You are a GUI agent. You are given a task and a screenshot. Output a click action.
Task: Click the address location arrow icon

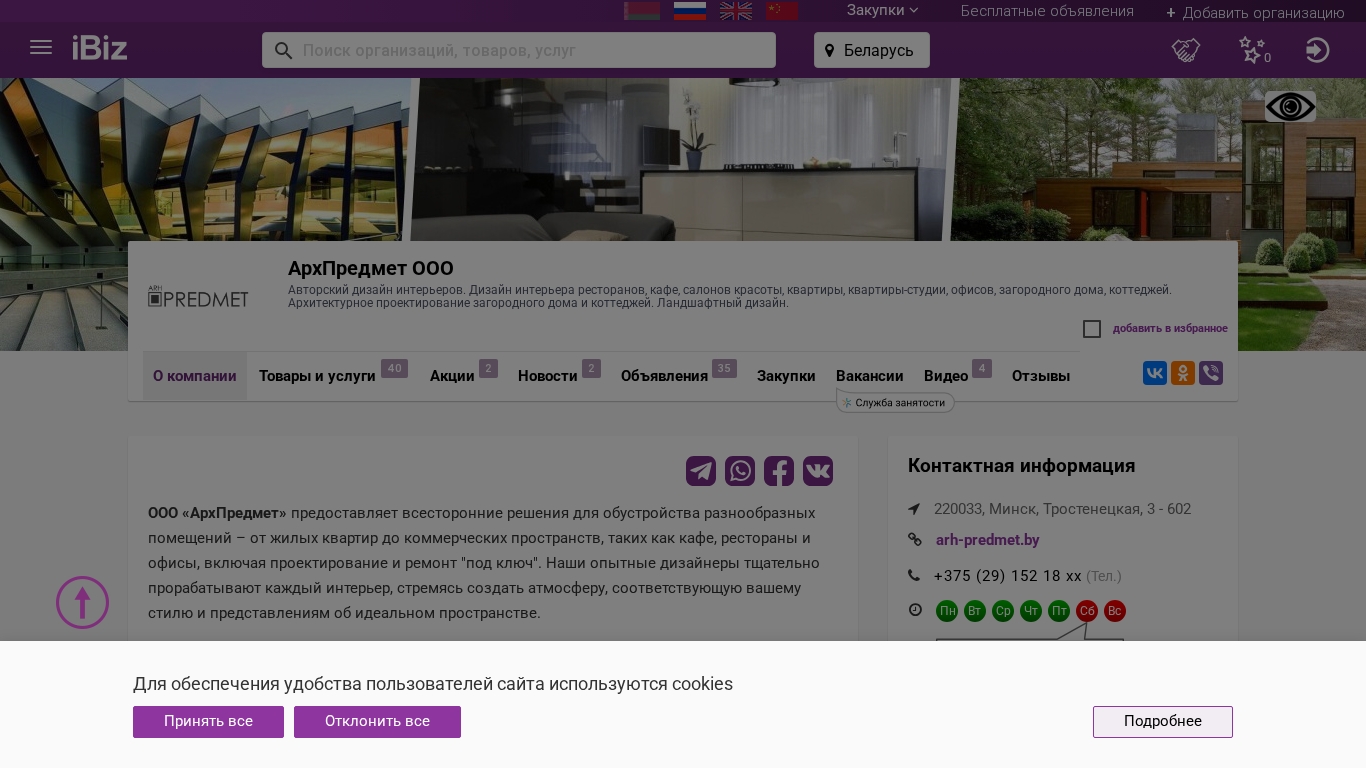pyautogui.click(x=914, y=509)
